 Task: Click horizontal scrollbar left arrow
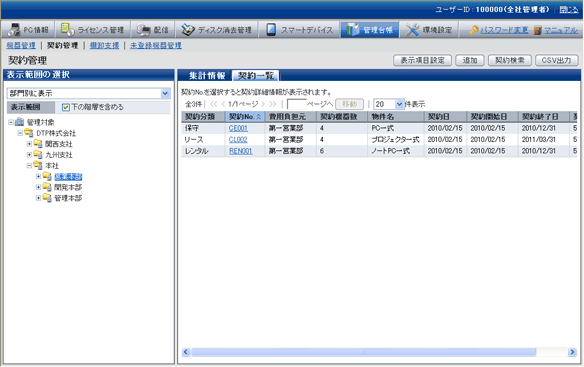(186, 352)
